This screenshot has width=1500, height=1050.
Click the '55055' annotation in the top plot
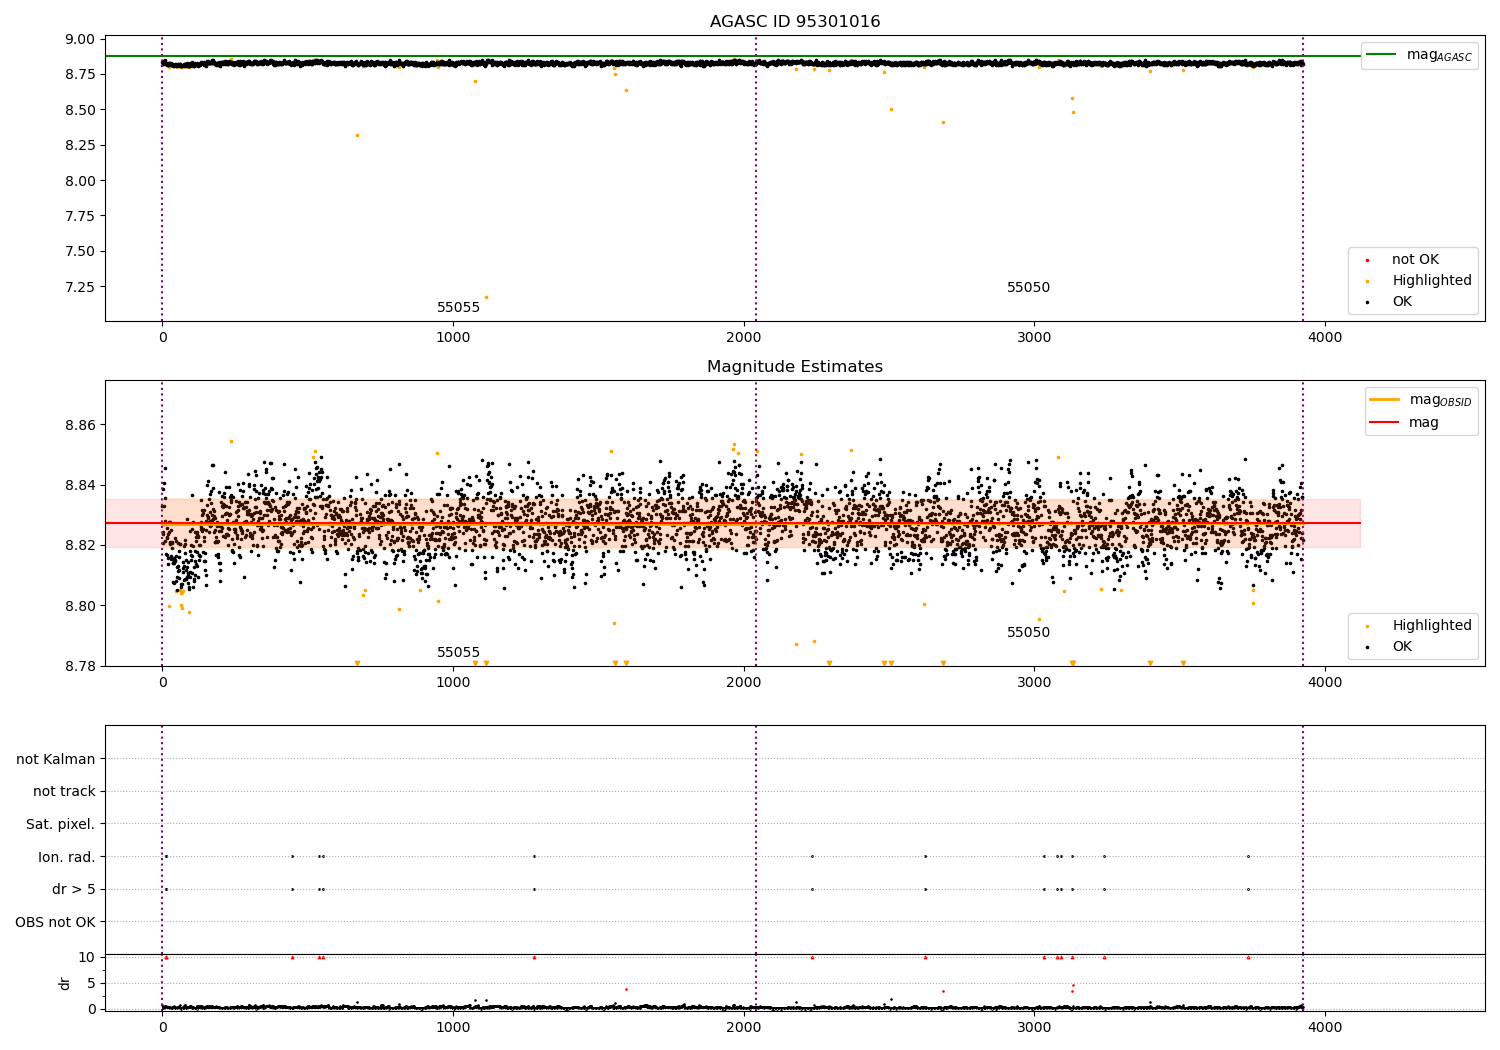[459, 308]
